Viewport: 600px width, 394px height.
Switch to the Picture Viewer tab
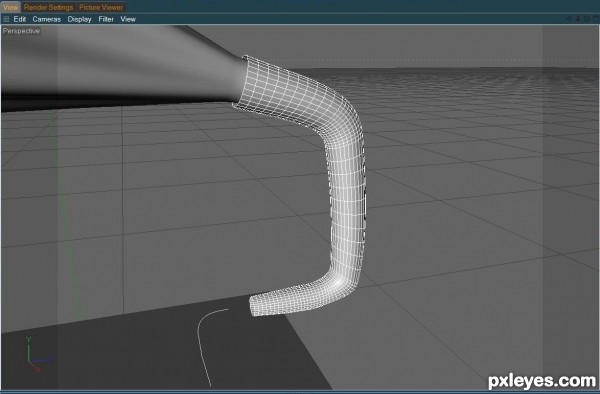pos(101,7)
